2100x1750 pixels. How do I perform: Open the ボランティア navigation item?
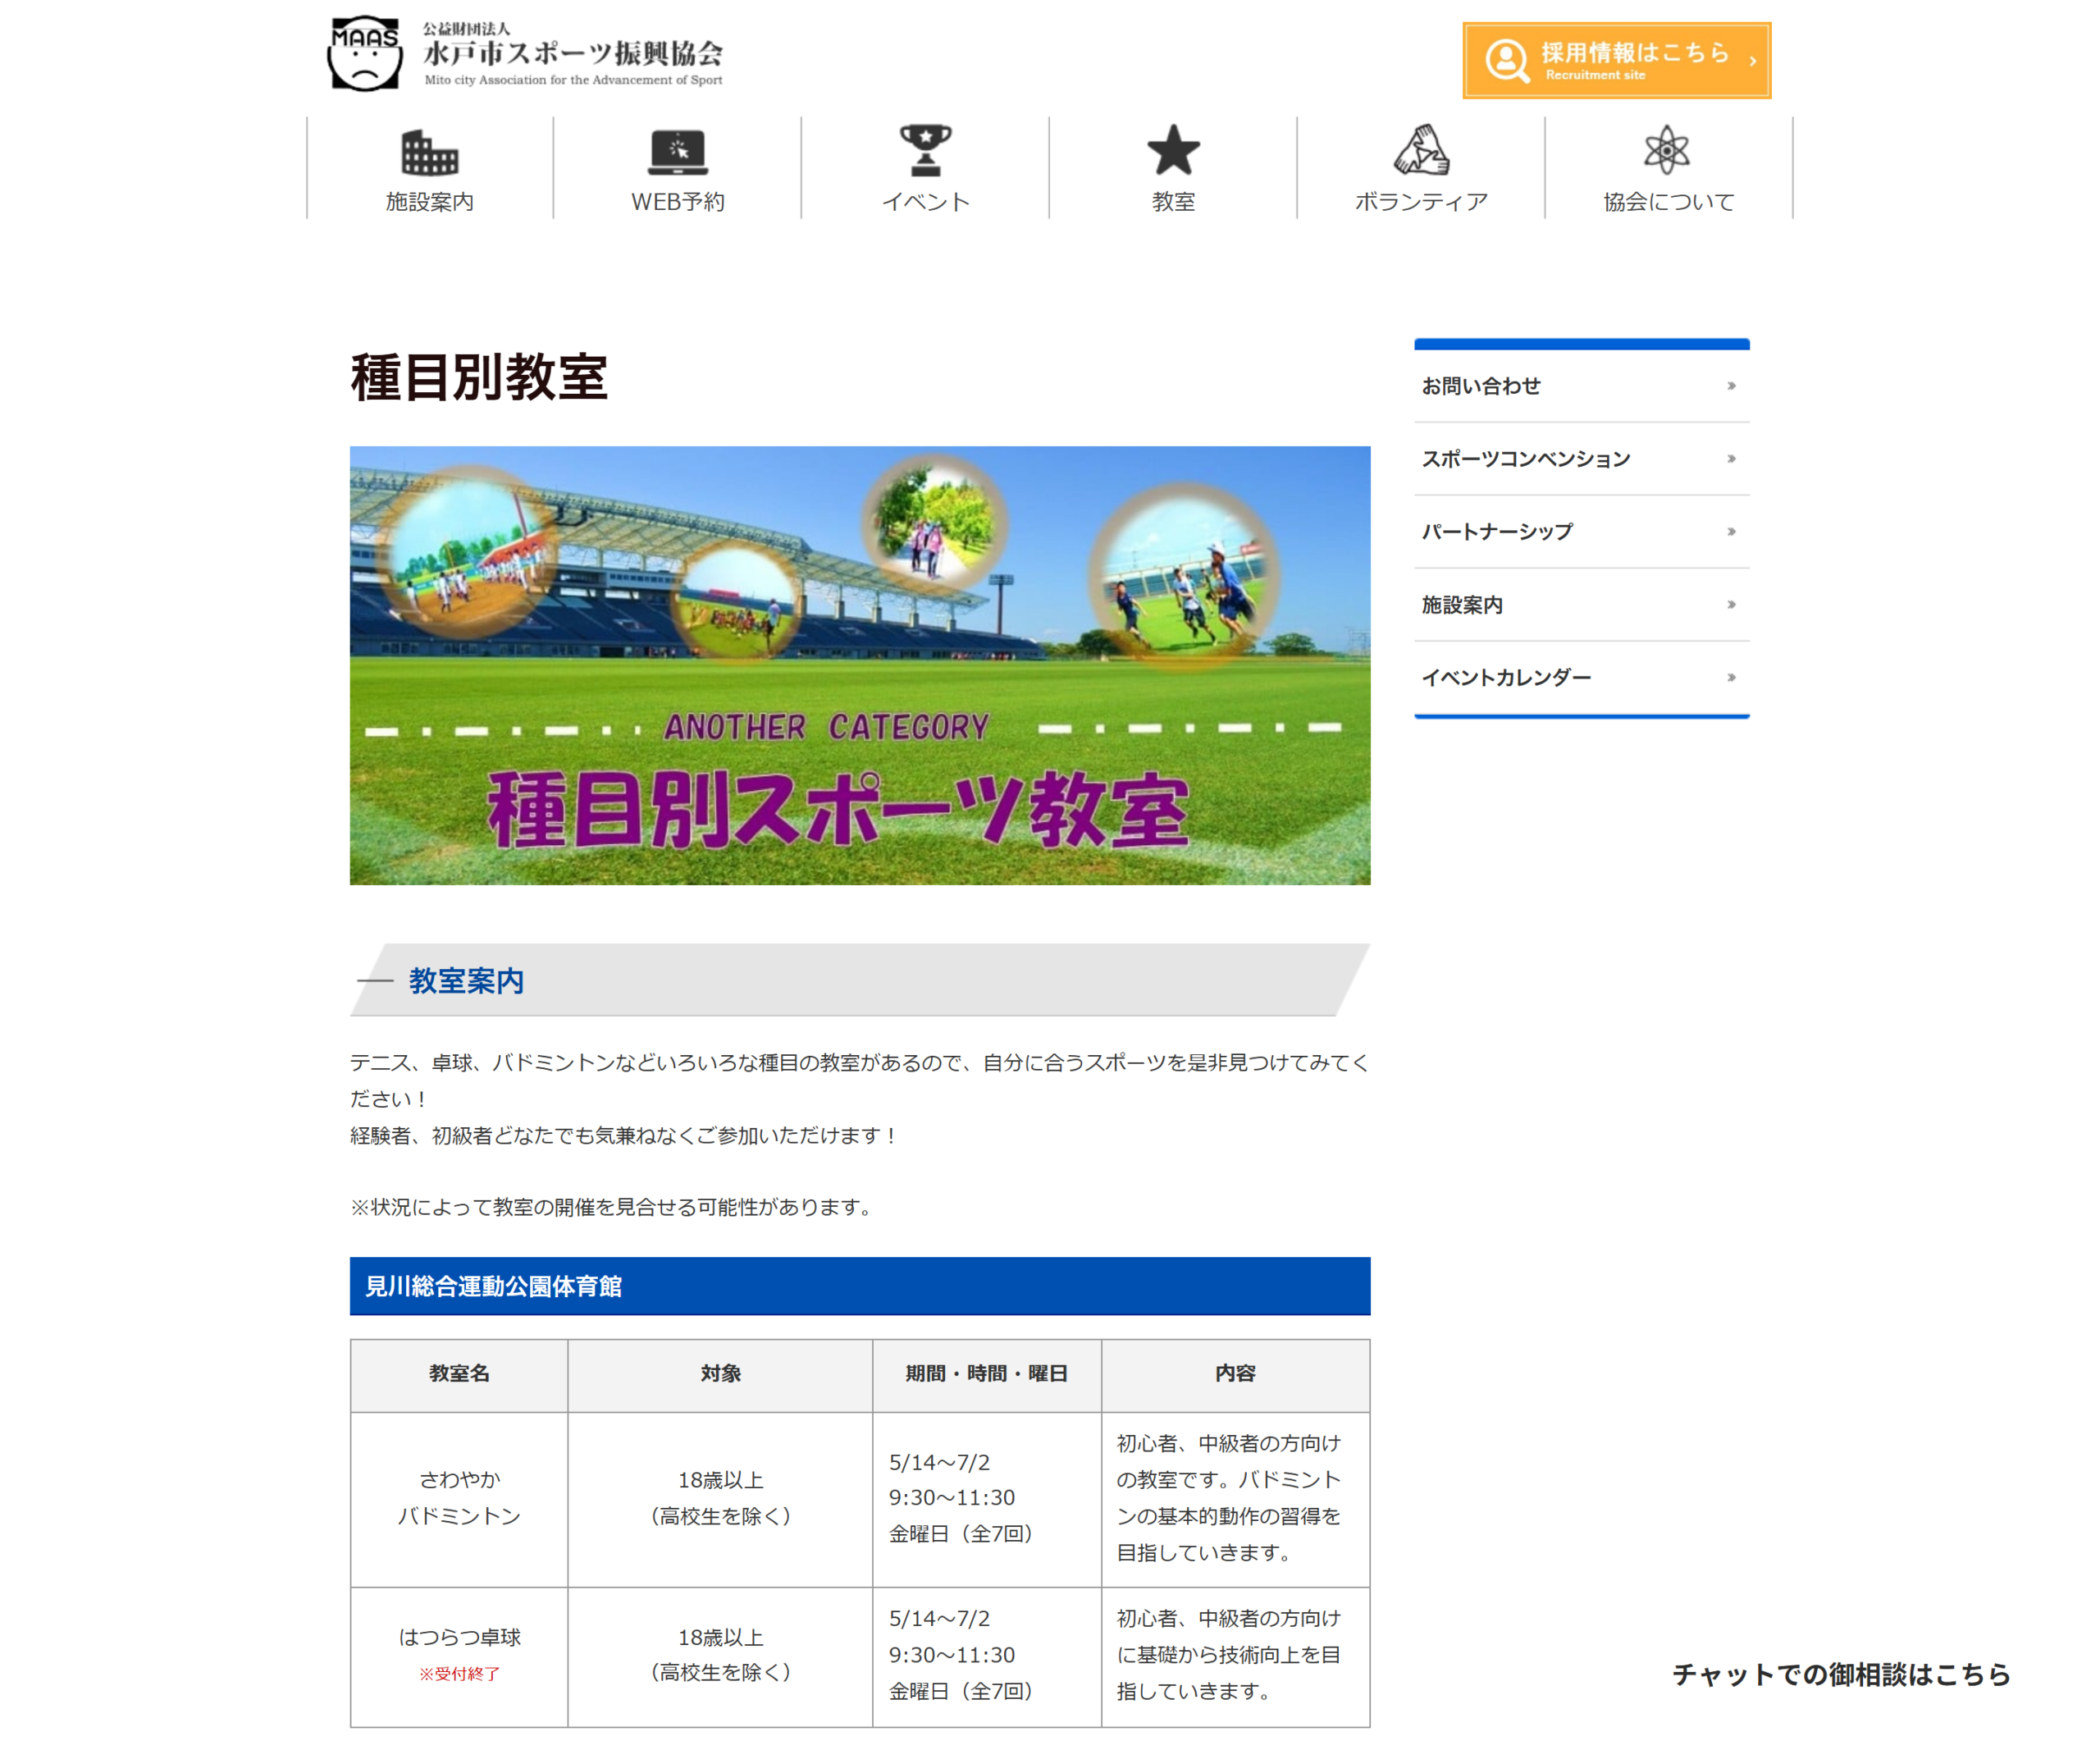(x=1421, y=168)
